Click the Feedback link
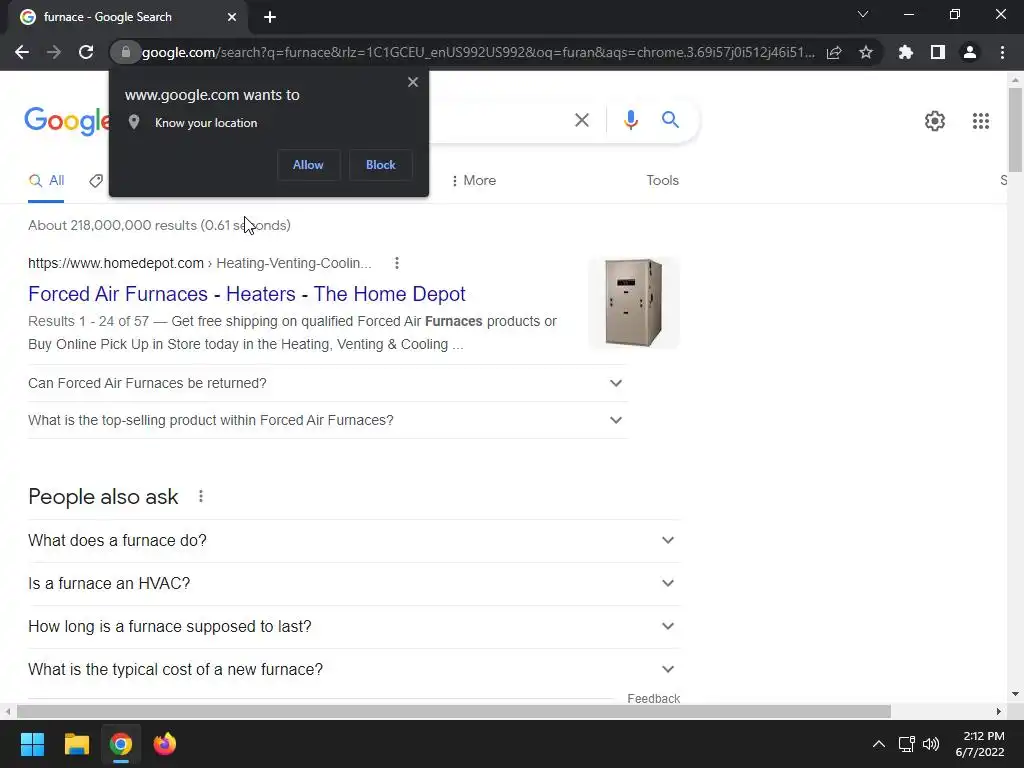Viewport: 1024px width, 768px height. click(x=654, y=699)
